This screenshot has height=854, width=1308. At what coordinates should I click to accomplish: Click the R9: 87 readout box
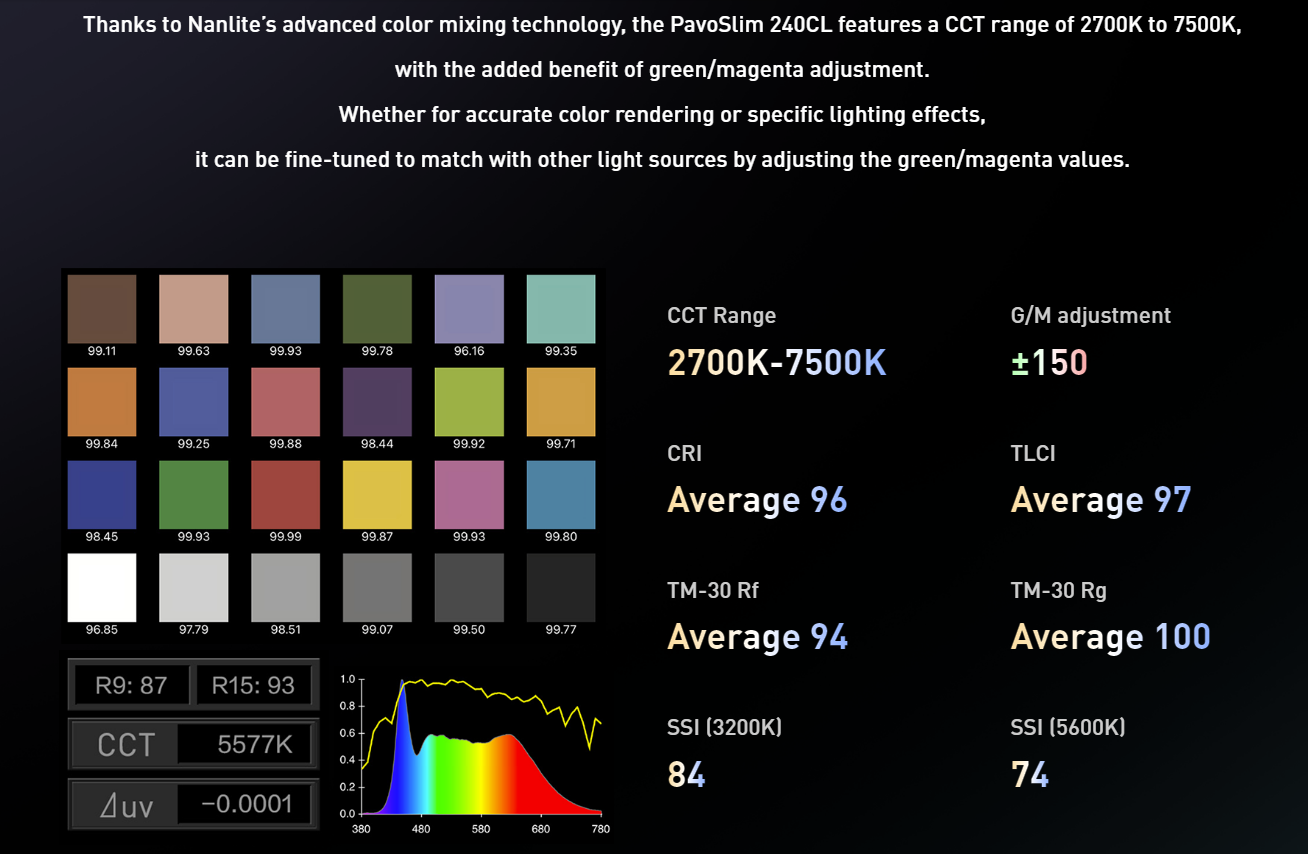pyautogui.click(x=131, y=686)
